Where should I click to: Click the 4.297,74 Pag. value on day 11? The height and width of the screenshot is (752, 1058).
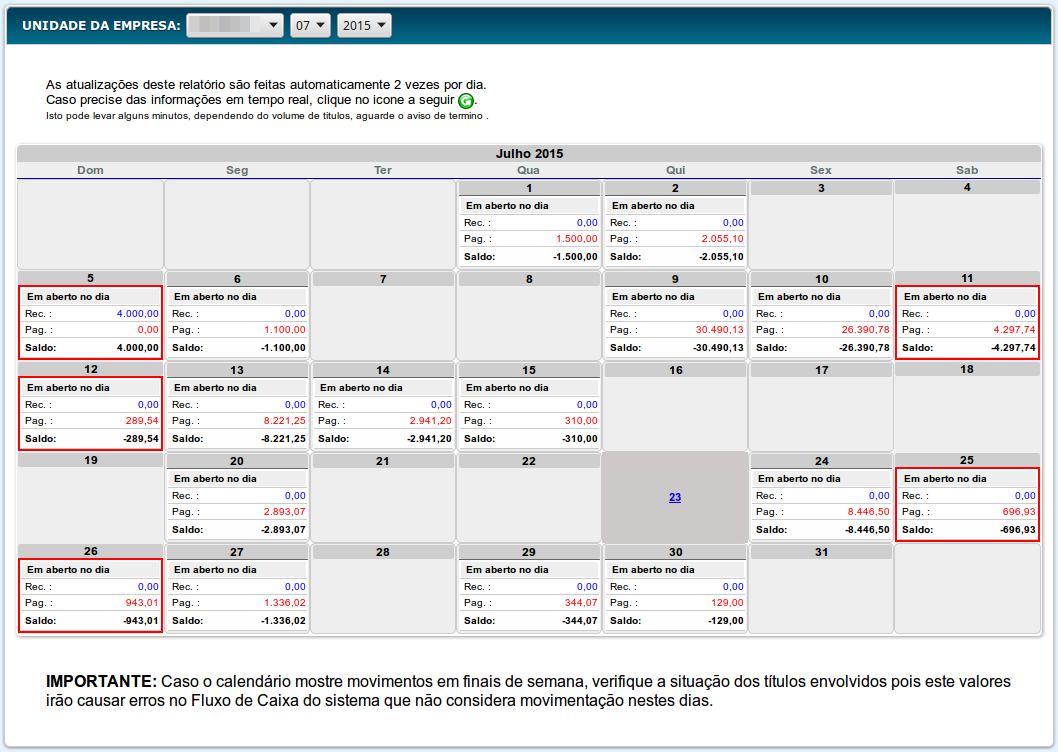1014,330
